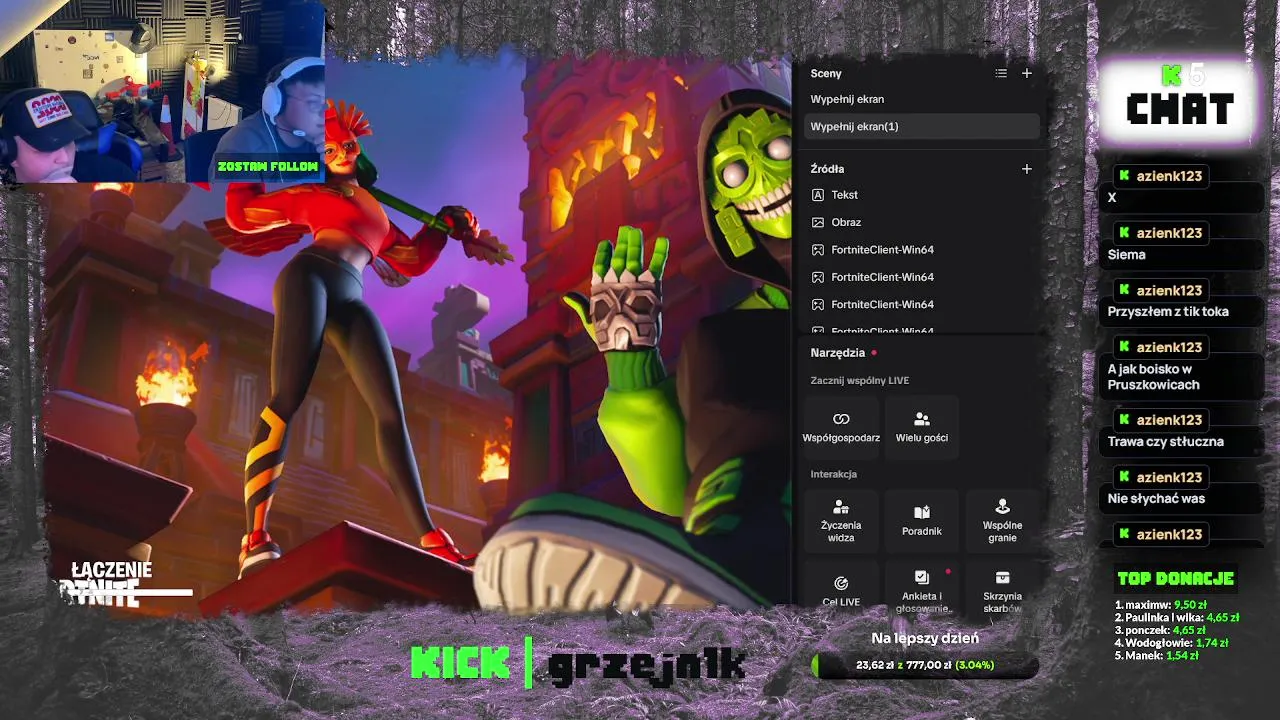The width and height of the screenshot is (1280, 720).
Task: Open the Poradnik guide tool
Action: tap(922, 520)
